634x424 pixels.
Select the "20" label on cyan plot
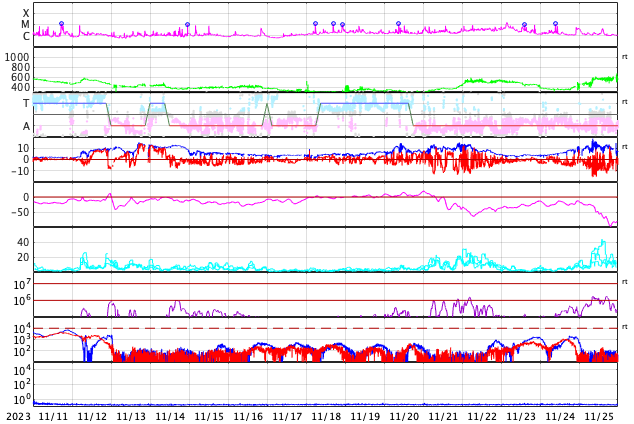(23, 257)
